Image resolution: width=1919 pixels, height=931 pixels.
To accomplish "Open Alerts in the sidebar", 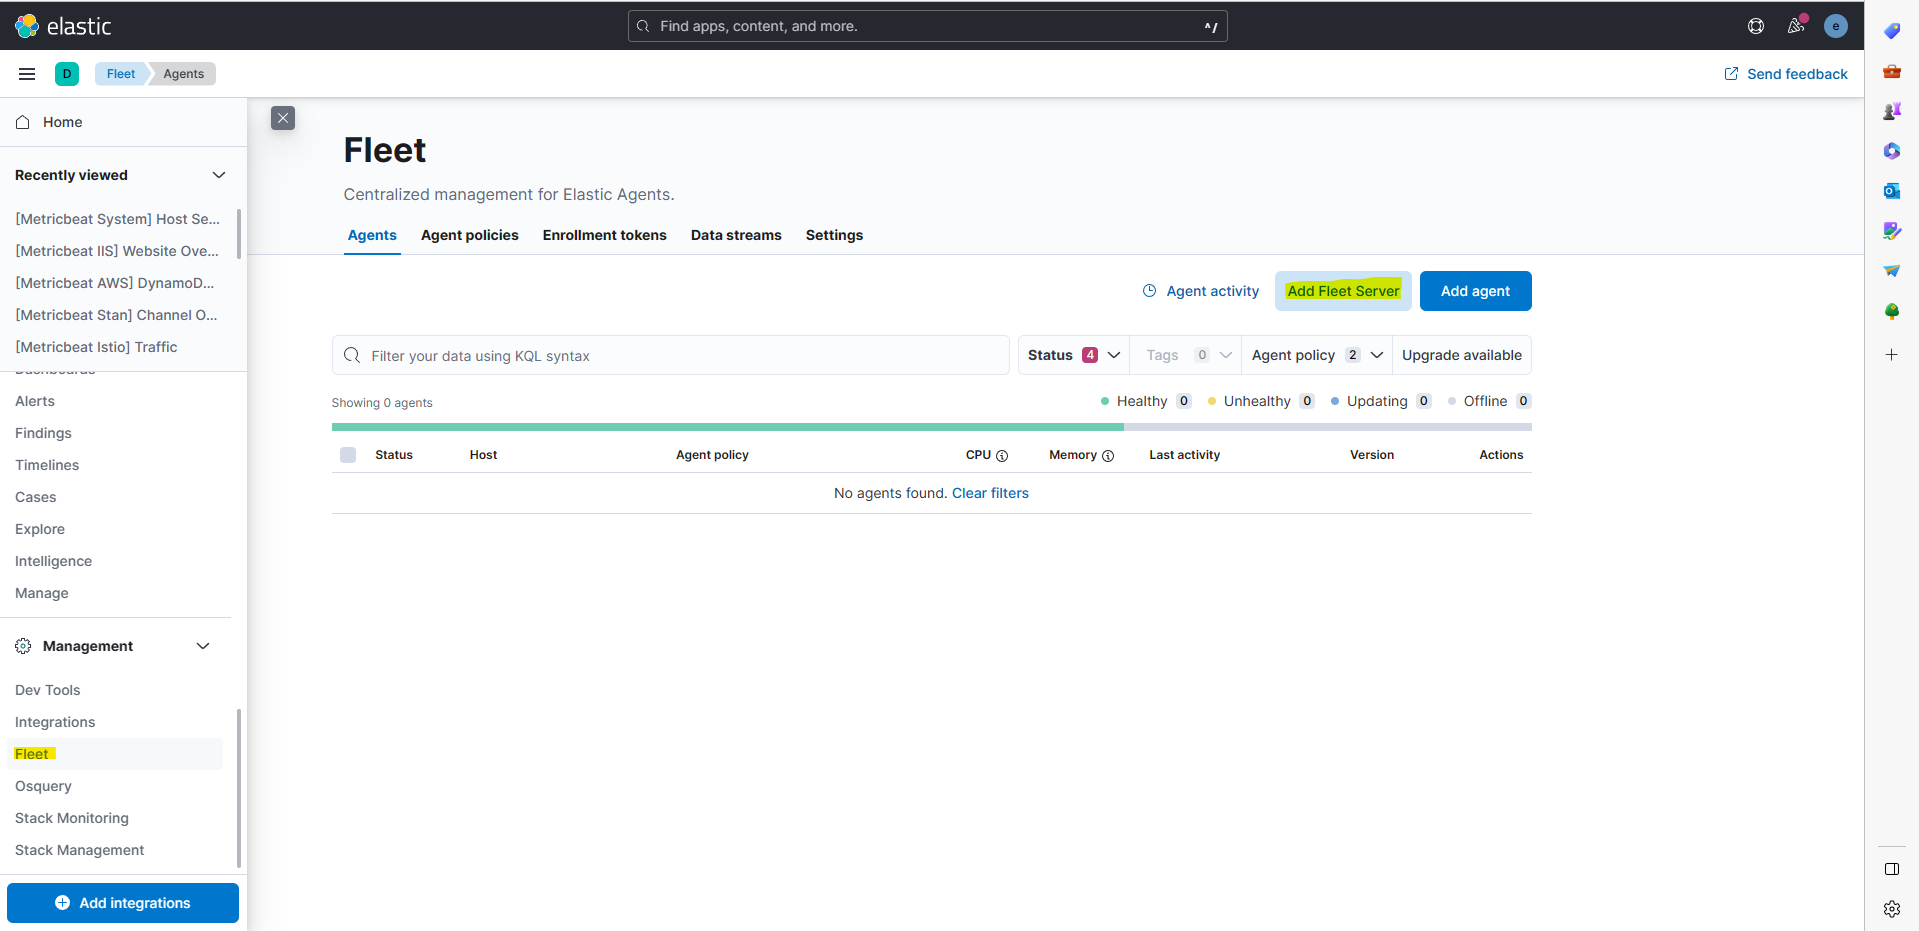I will pos(35,401).
